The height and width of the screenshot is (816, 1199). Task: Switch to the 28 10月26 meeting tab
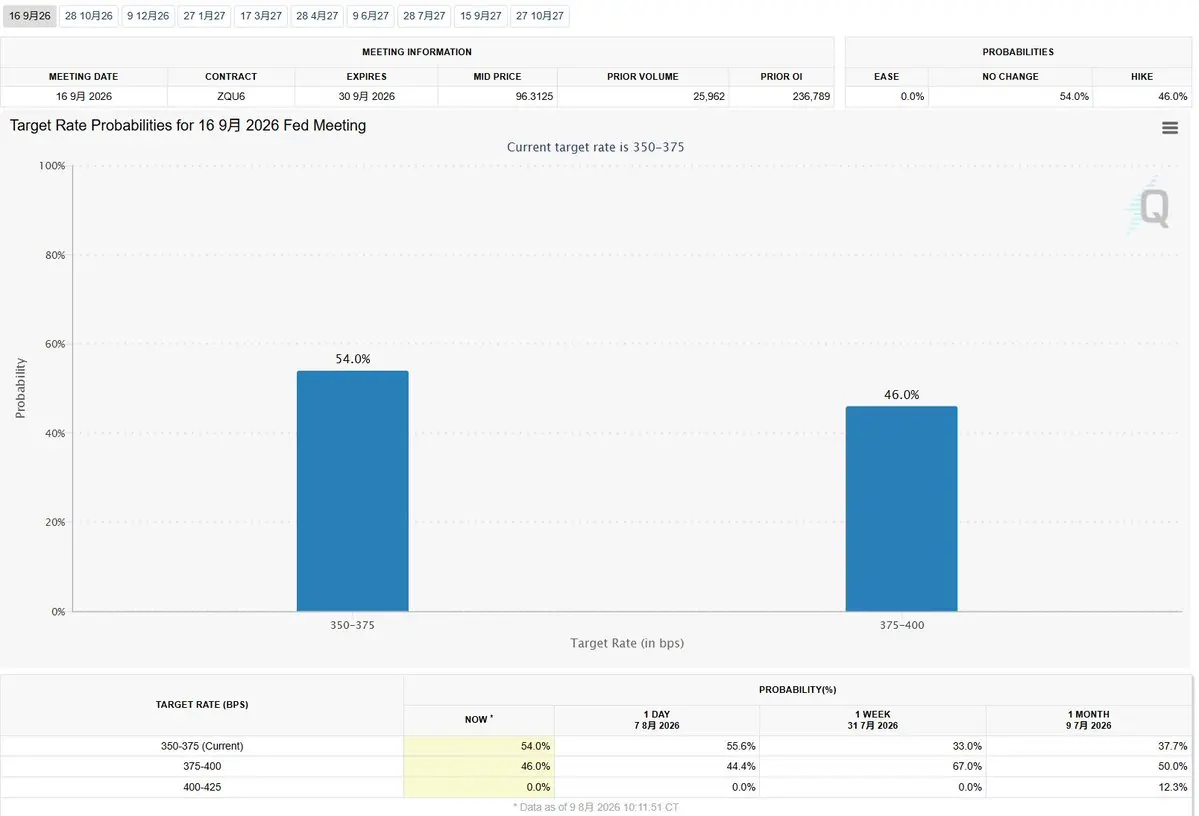(x=89, y=16)
